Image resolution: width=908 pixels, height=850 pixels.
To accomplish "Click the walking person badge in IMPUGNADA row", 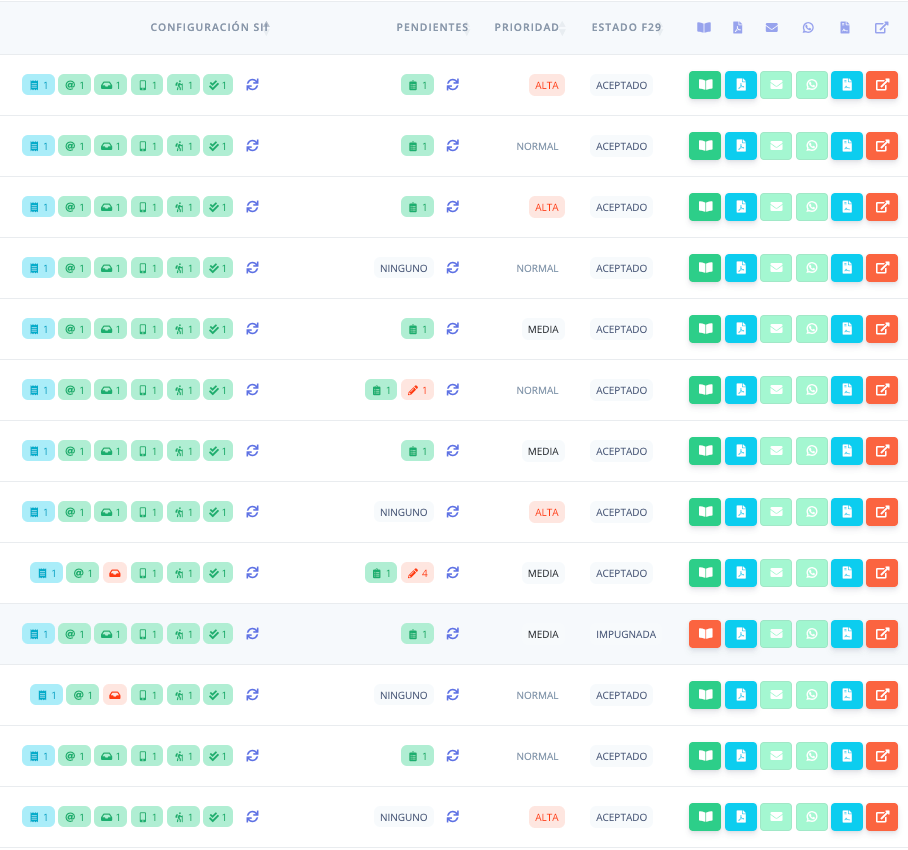I will coord(184,634).
